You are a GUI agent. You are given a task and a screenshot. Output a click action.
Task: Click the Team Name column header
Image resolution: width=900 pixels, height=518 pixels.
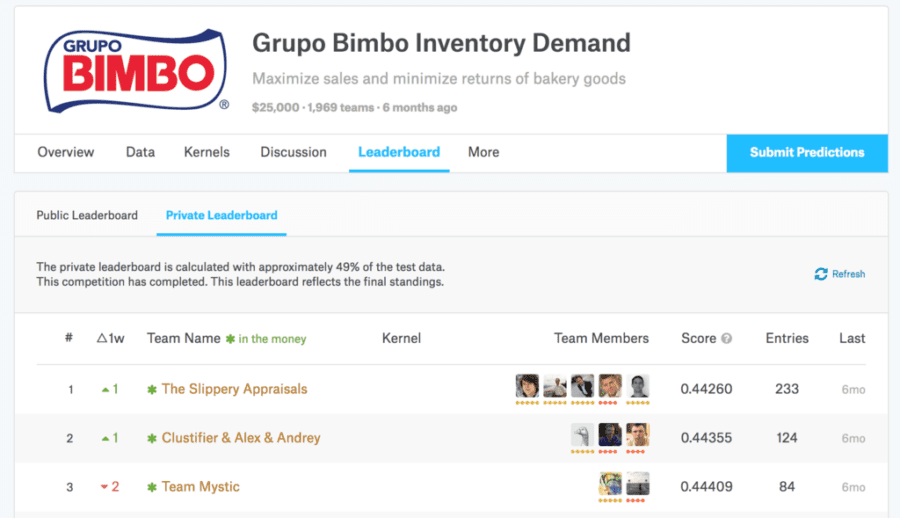click(x=184, y=339)
